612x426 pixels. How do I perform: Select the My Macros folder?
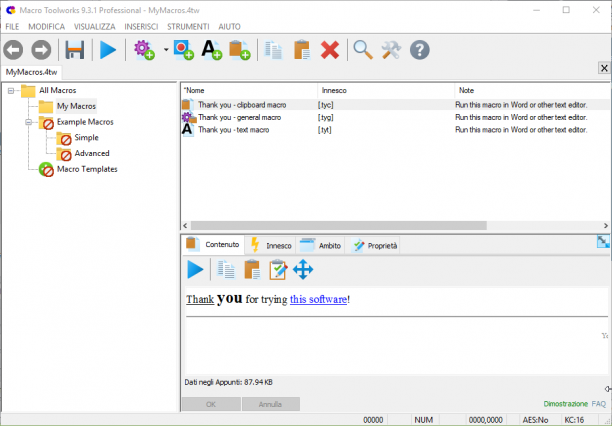coord(76,106)
